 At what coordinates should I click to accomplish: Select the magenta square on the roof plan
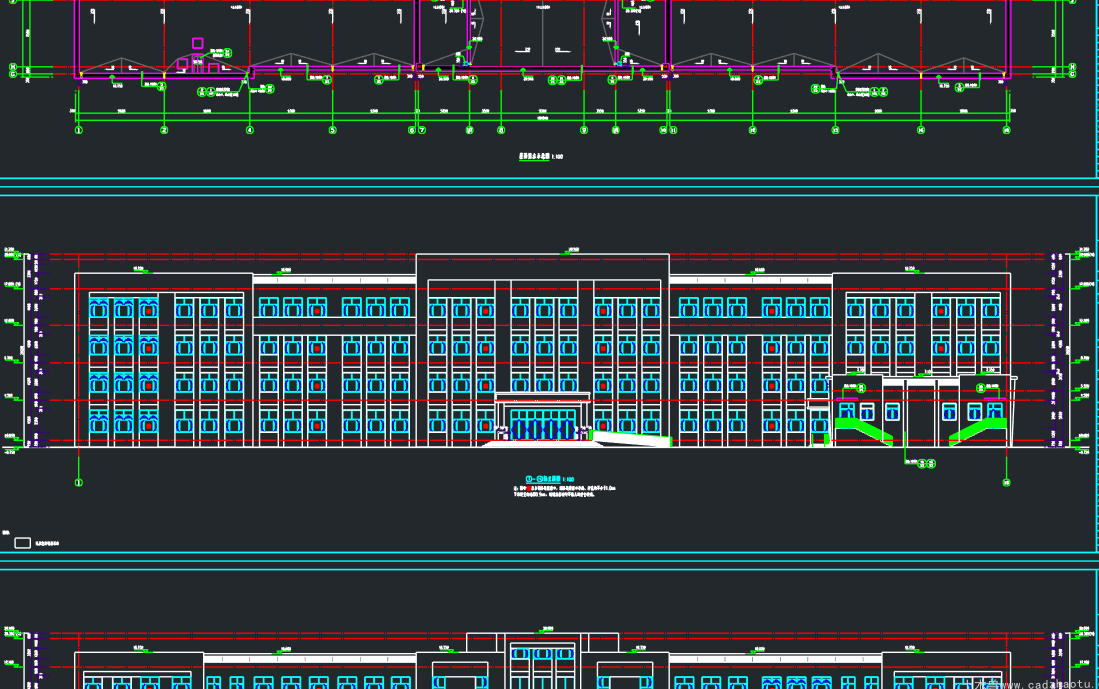click(198, 43)
